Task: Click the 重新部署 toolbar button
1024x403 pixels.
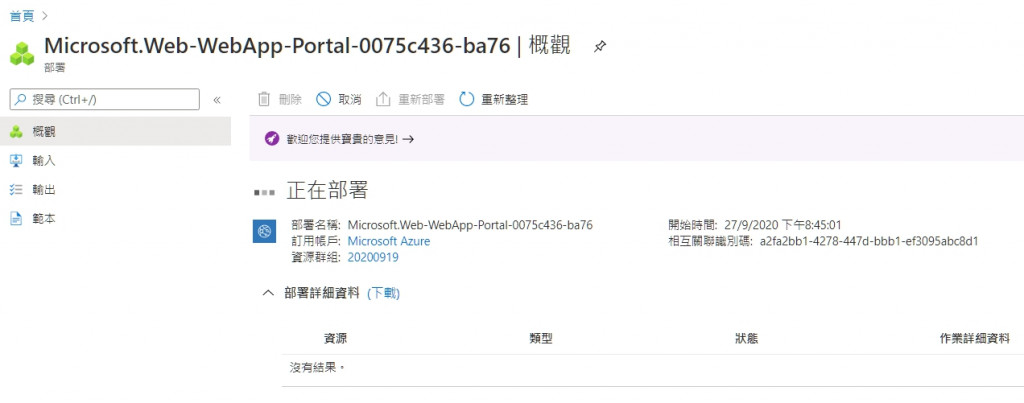Action: point(410,99)
